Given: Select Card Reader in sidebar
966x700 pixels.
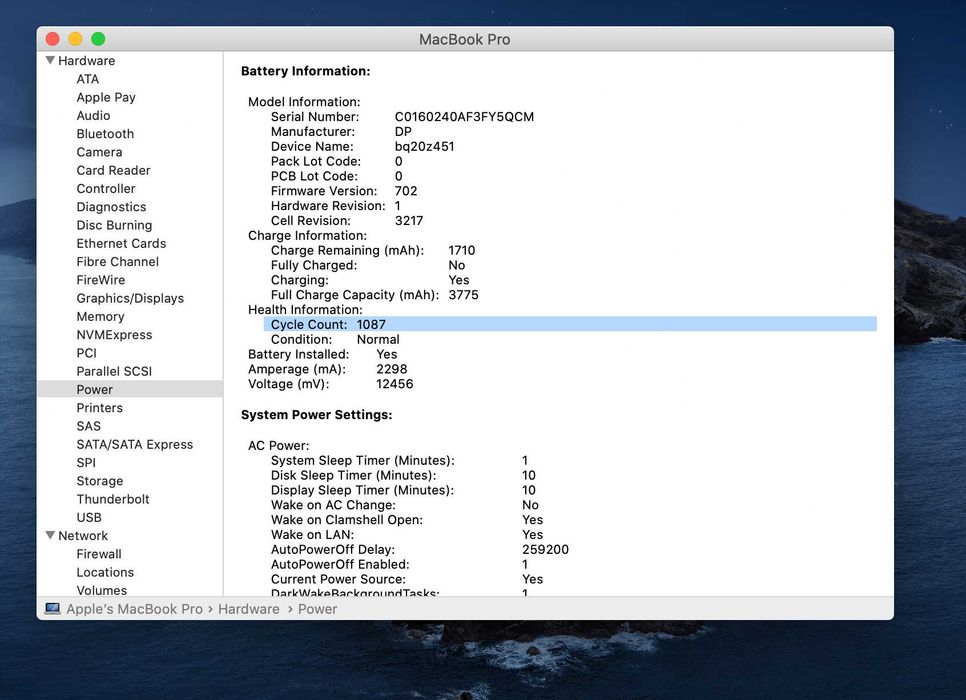Looking at the screenshot, I should (x=113, y=170).
